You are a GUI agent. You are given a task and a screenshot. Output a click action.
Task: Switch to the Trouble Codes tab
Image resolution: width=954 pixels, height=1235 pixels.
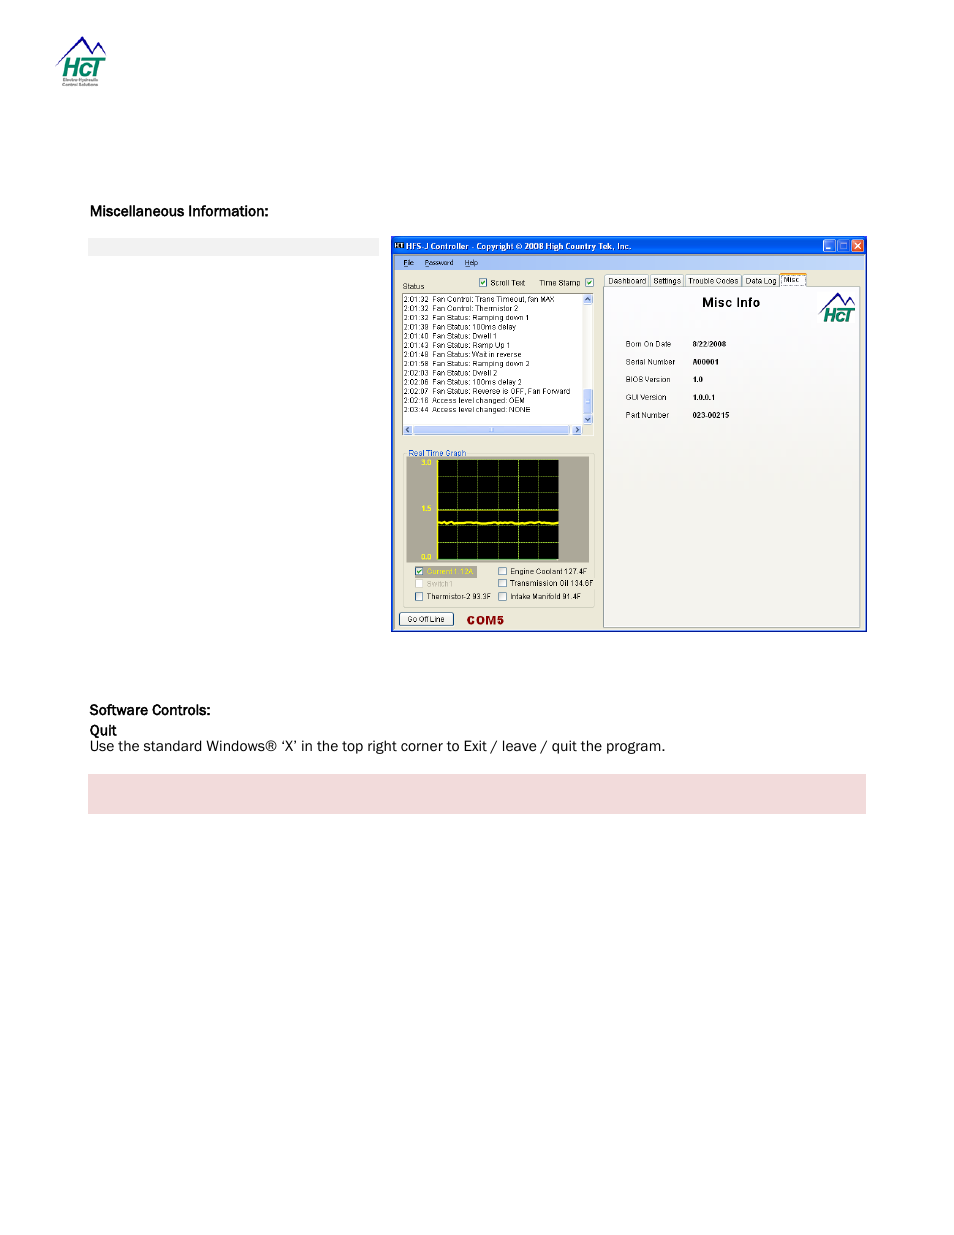[713, 281]
